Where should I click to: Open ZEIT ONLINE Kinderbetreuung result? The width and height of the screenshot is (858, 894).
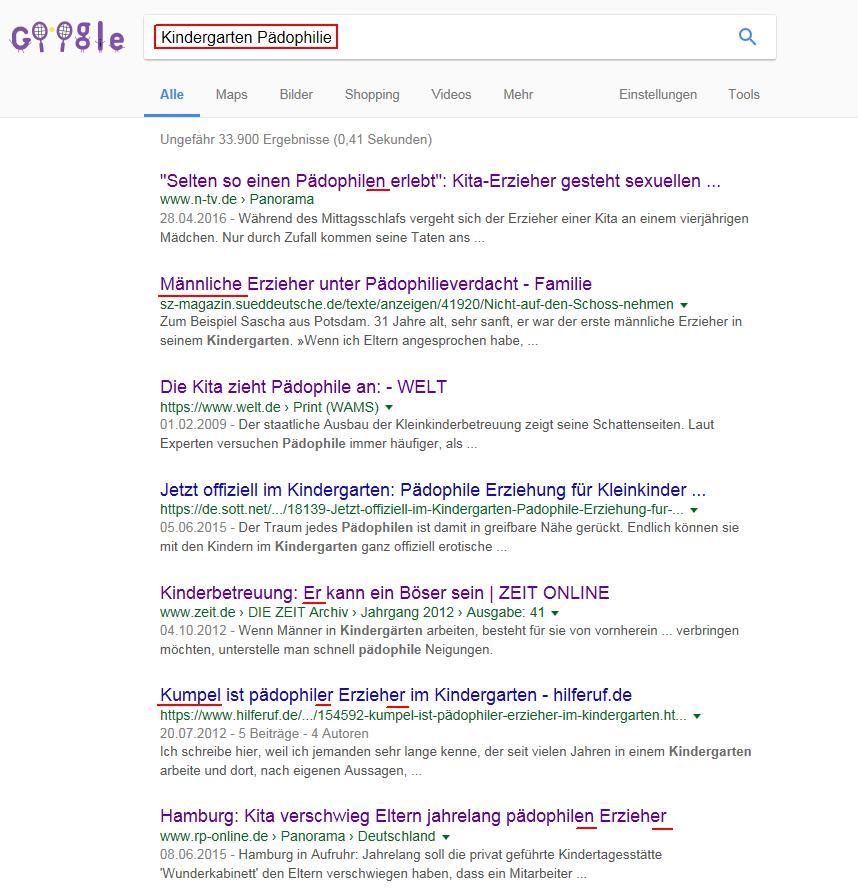385,593
